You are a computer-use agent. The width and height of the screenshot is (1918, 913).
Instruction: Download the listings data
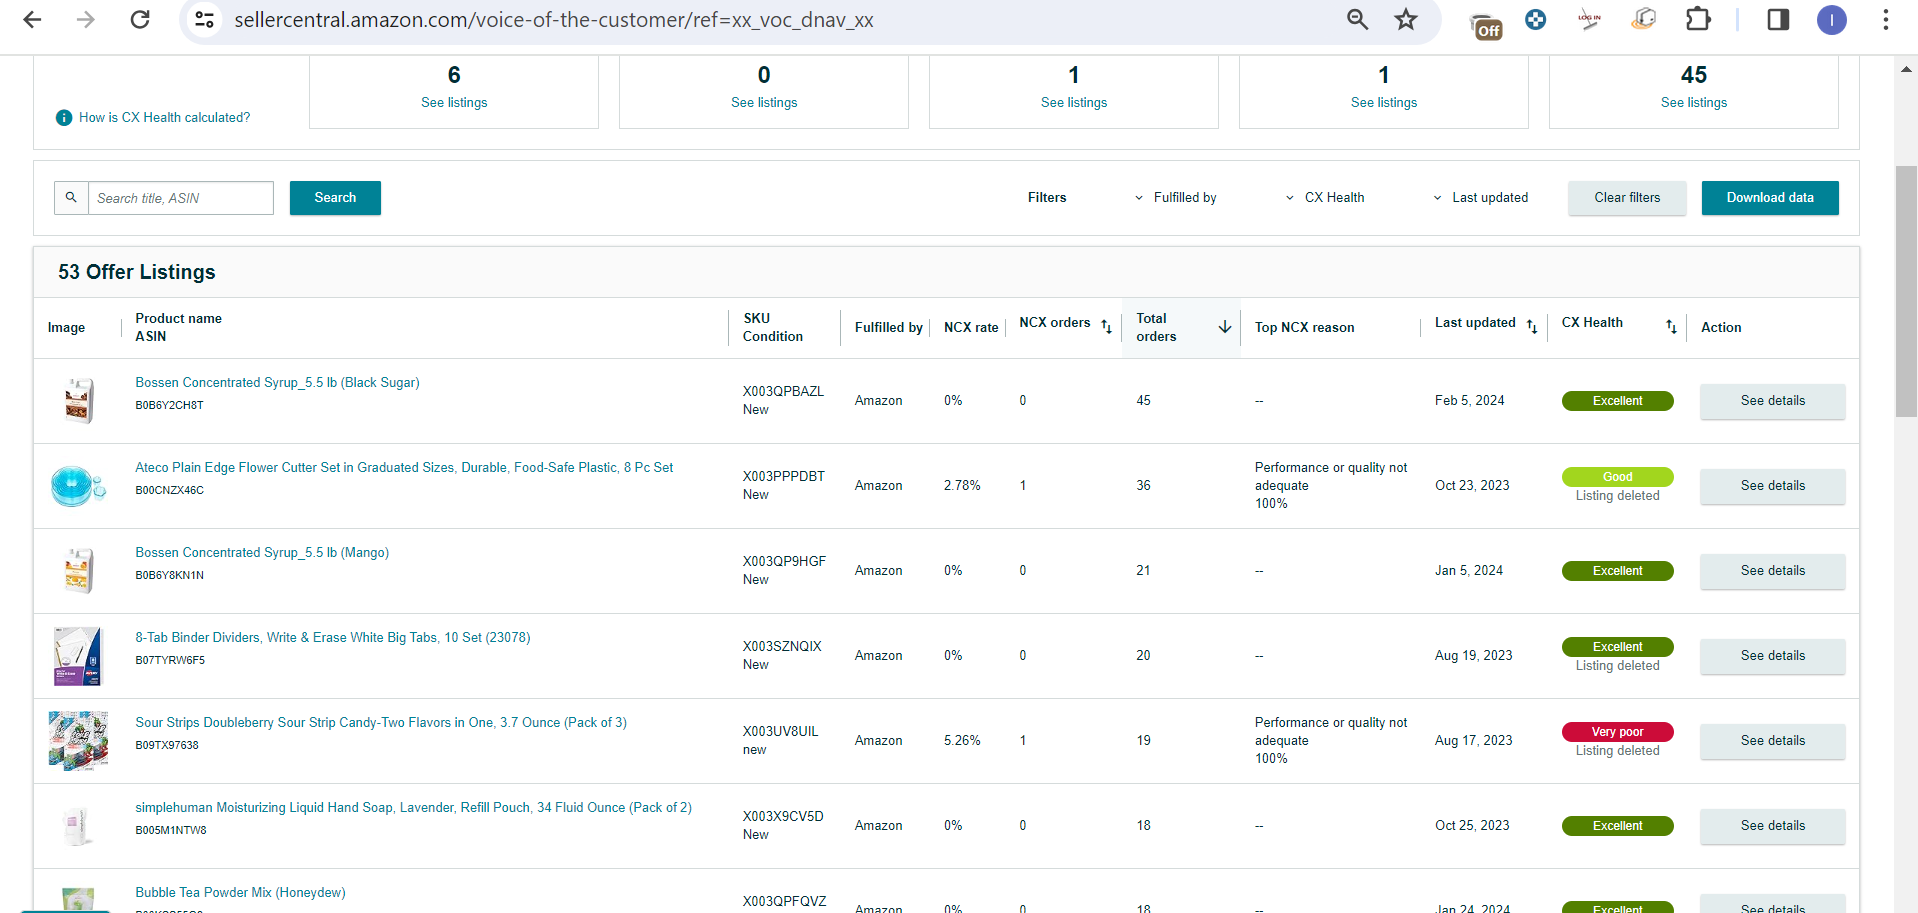point(1770,198)
